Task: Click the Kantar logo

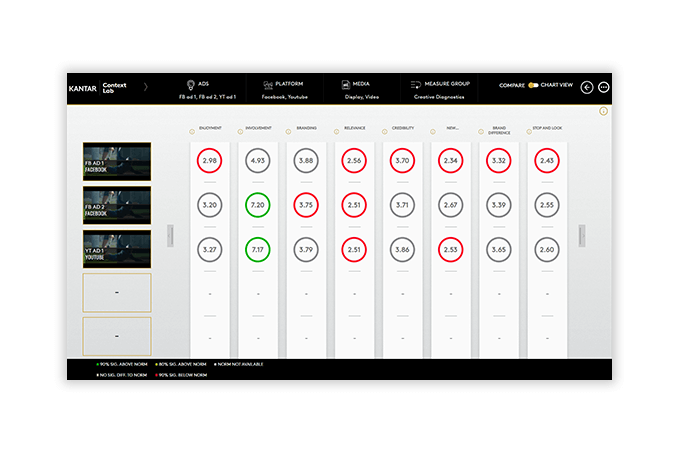Action: pyautogui.click(x=83, y=87)
